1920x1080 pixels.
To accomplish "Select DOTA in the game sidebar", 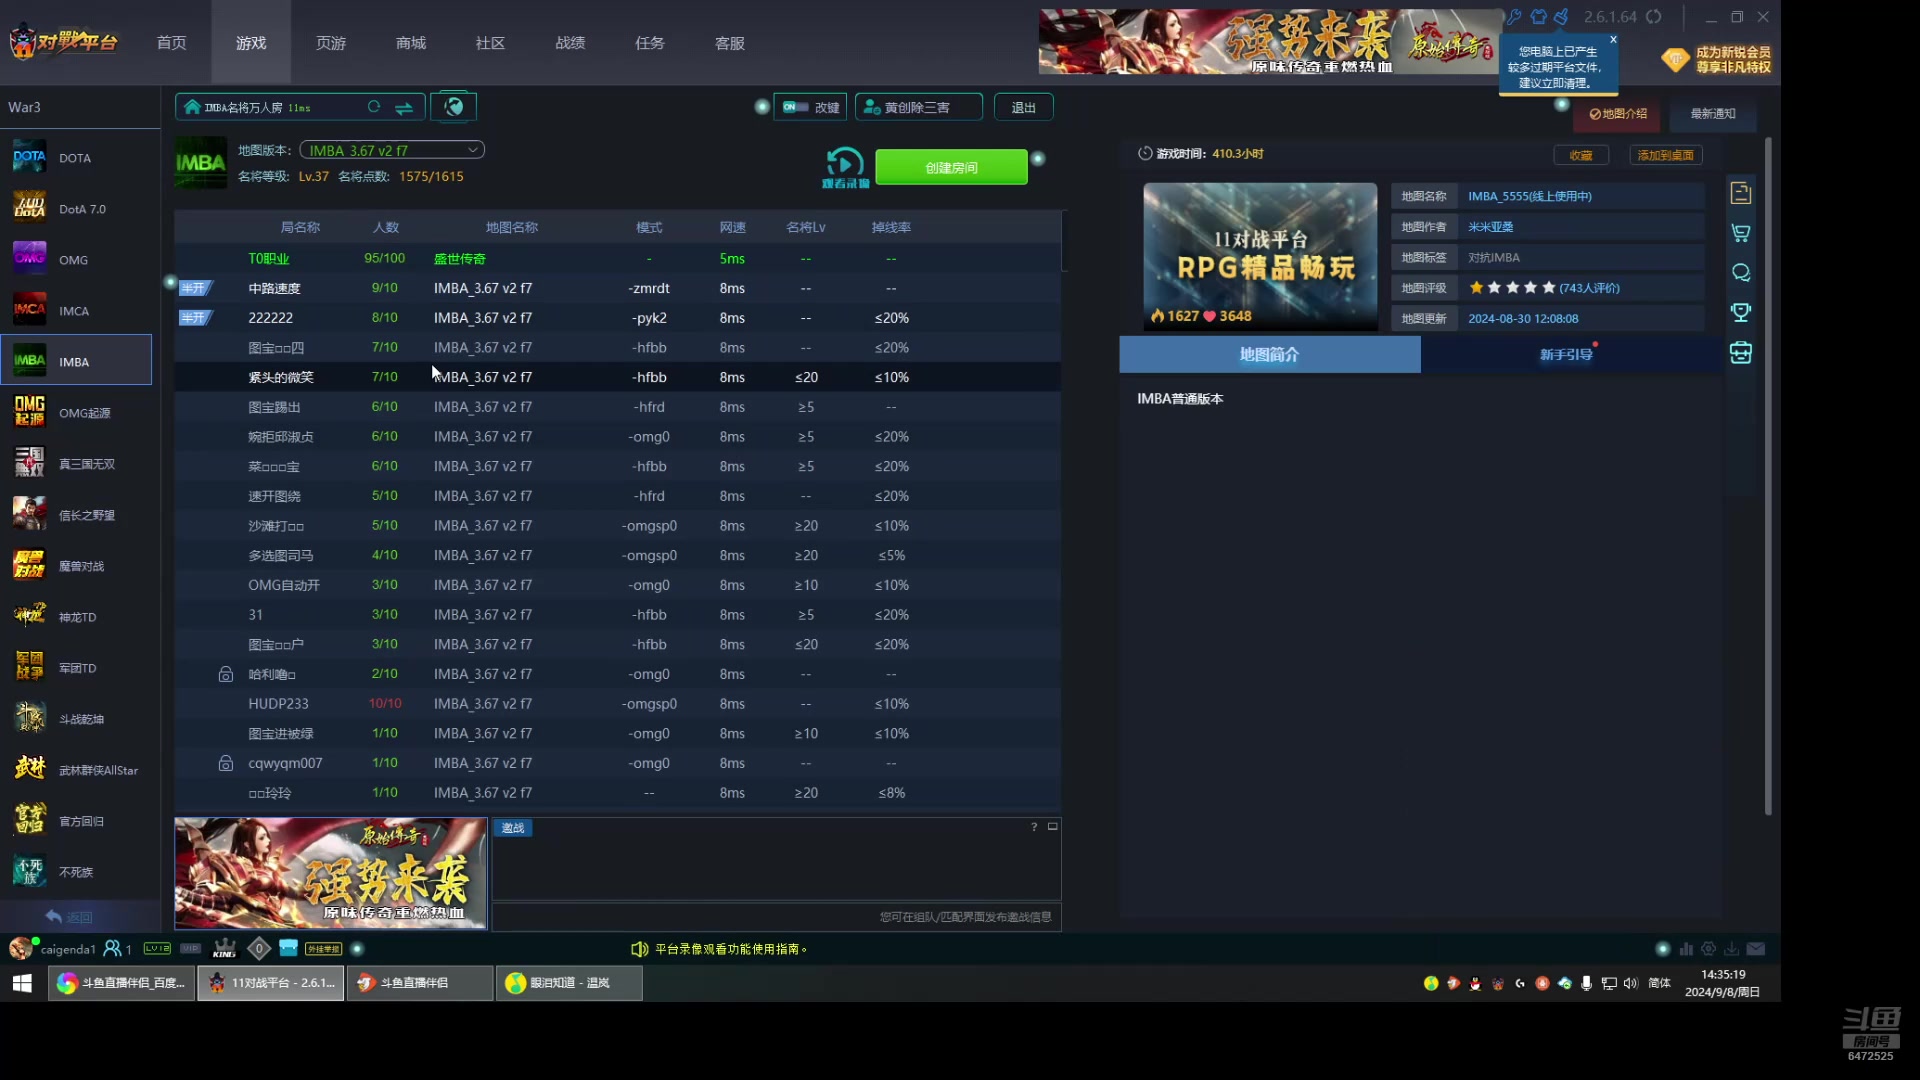I will (x=76, y=158).
